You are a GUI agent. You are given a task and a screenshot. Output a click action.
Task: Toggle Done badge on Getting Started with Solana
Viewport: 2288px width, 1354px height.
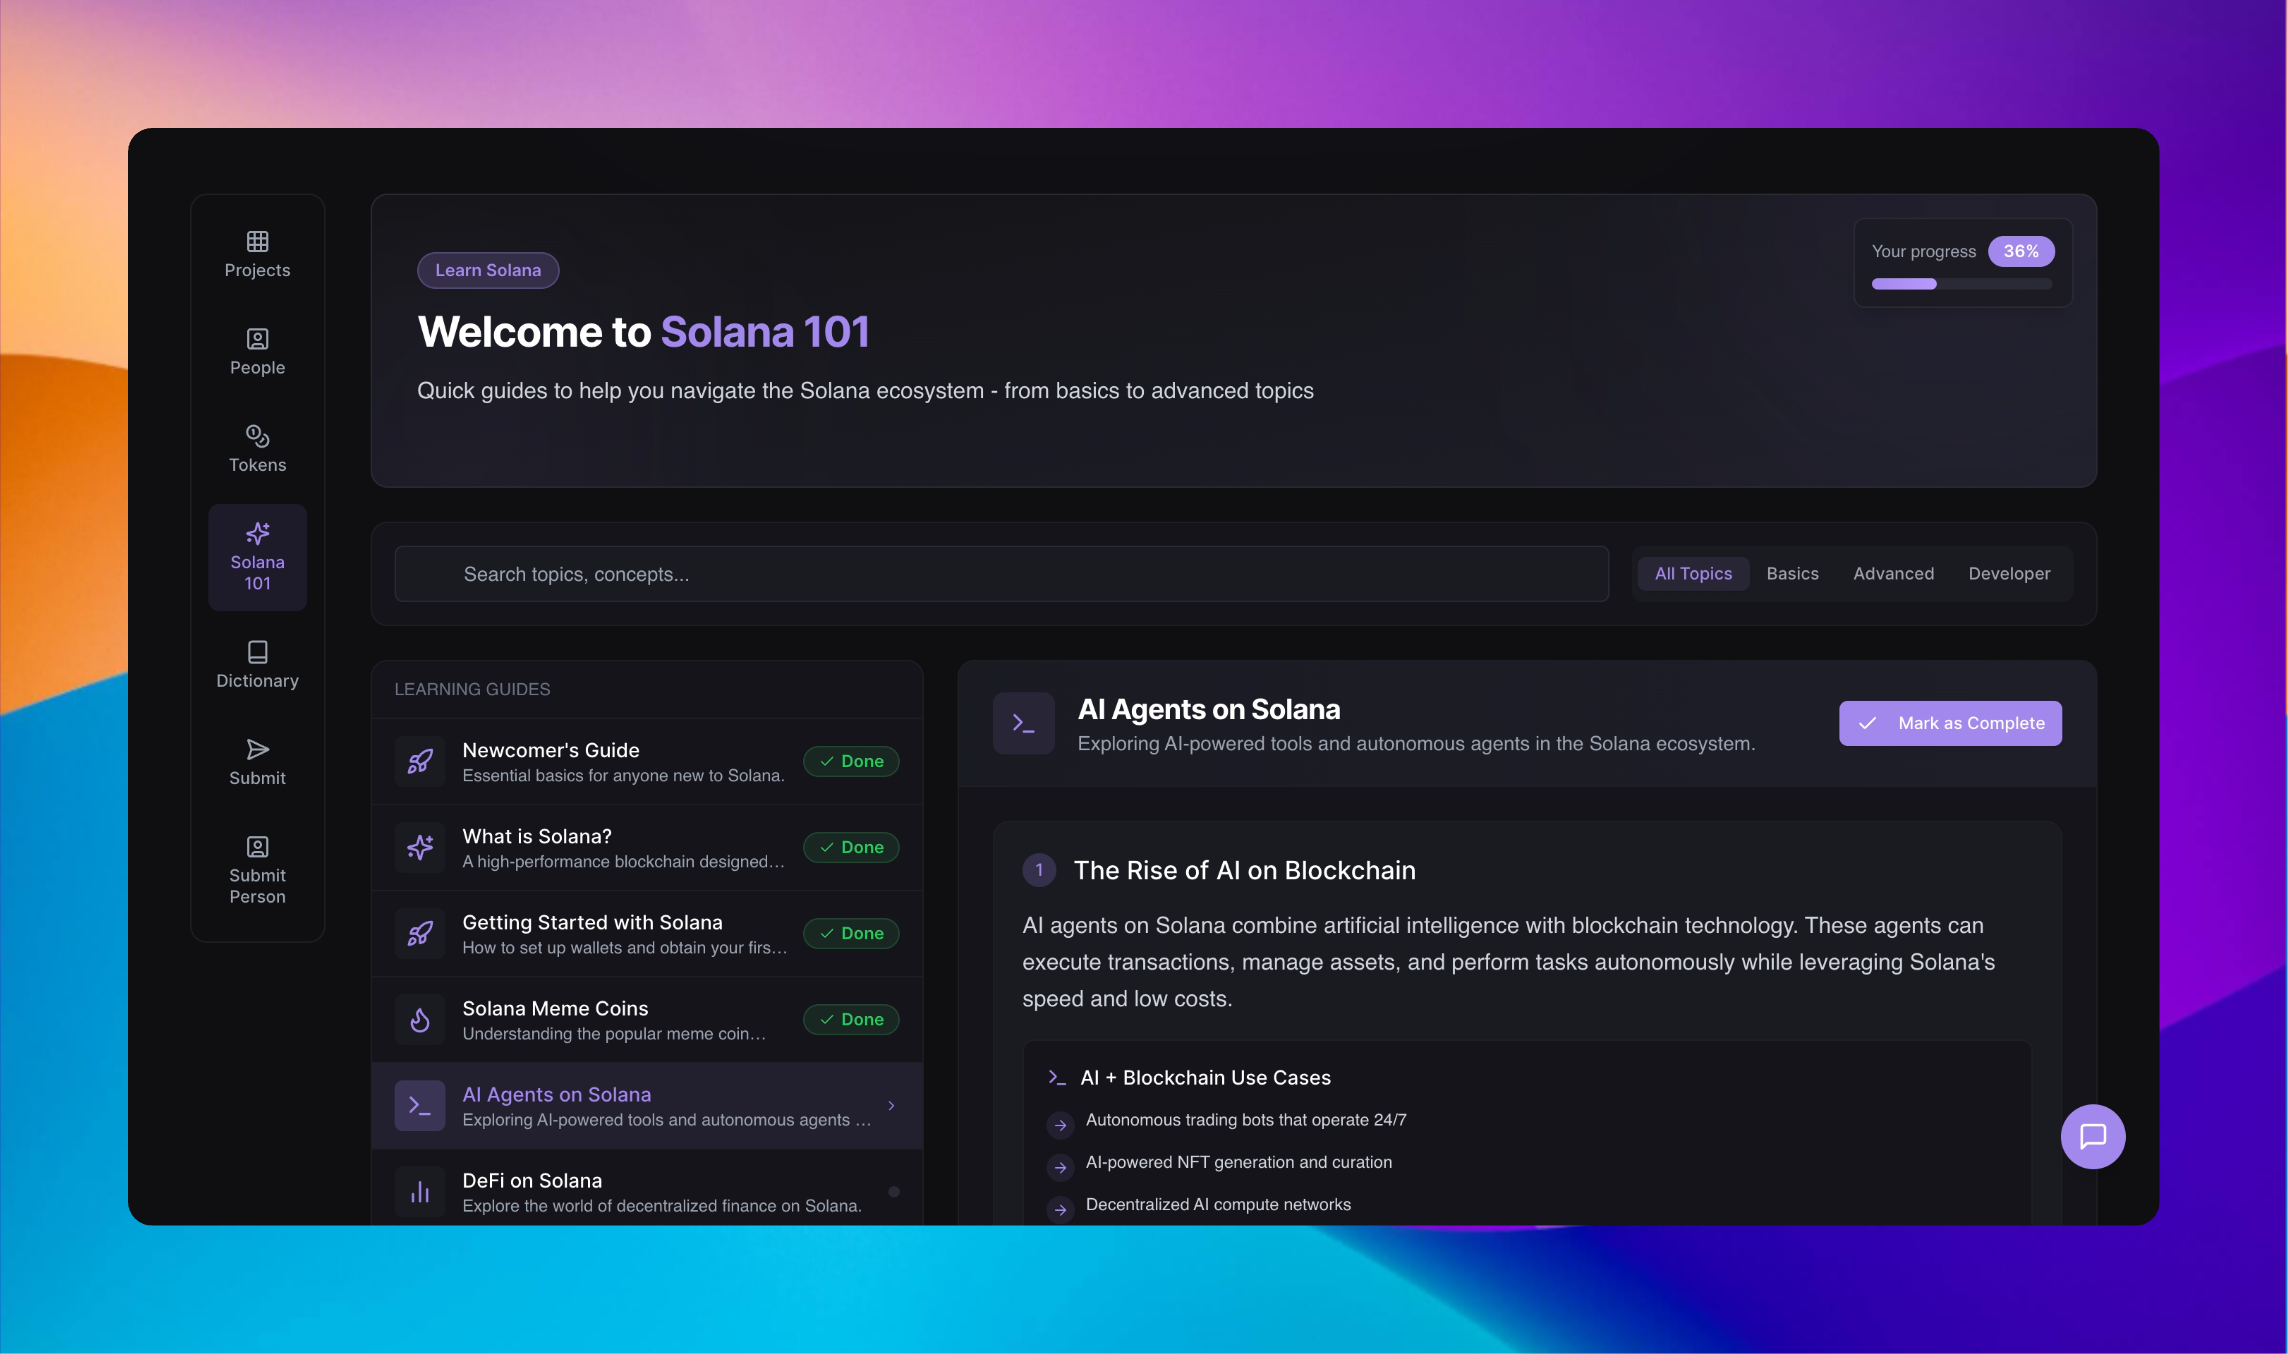(851, 933)
